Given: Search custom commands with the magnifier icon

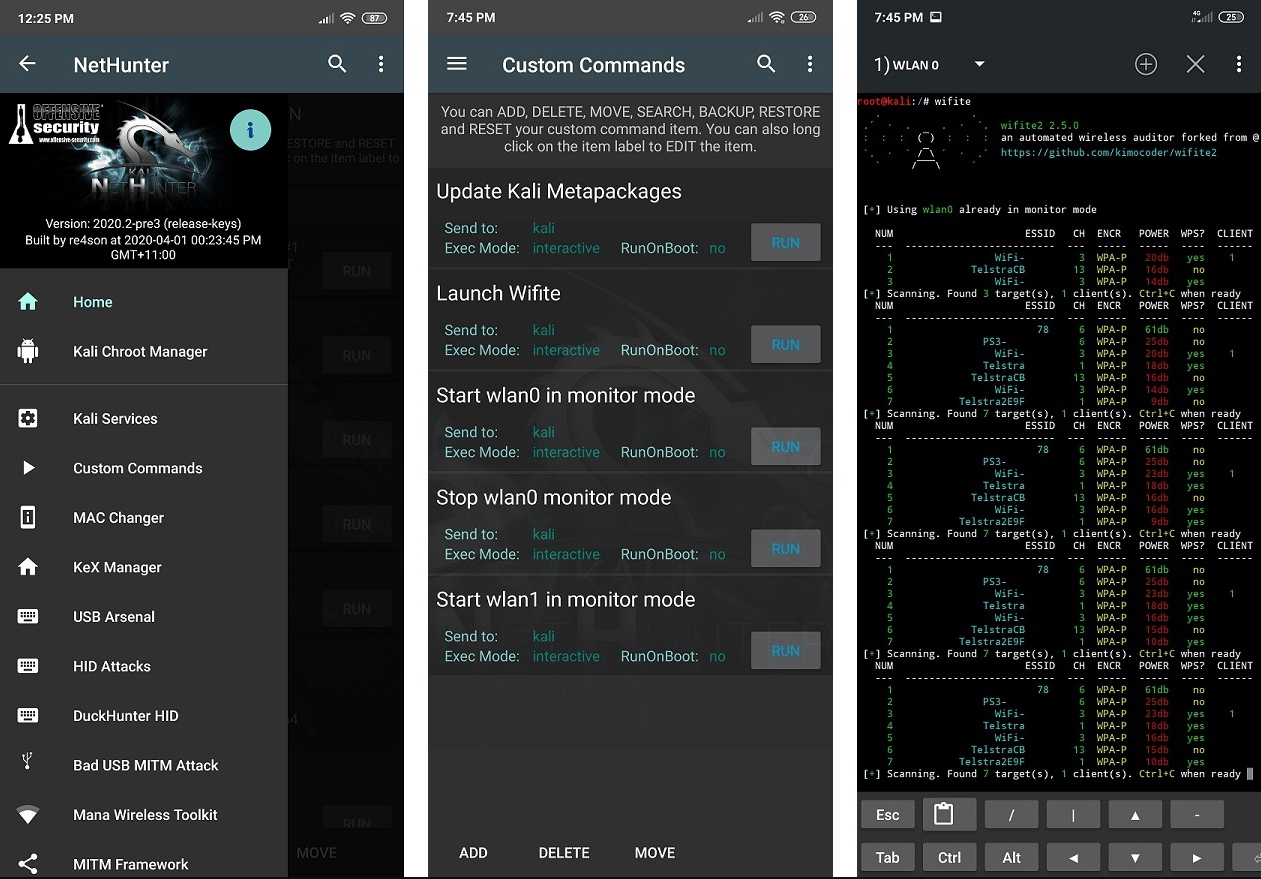Looking at the screenshot, I should point(766,64).
